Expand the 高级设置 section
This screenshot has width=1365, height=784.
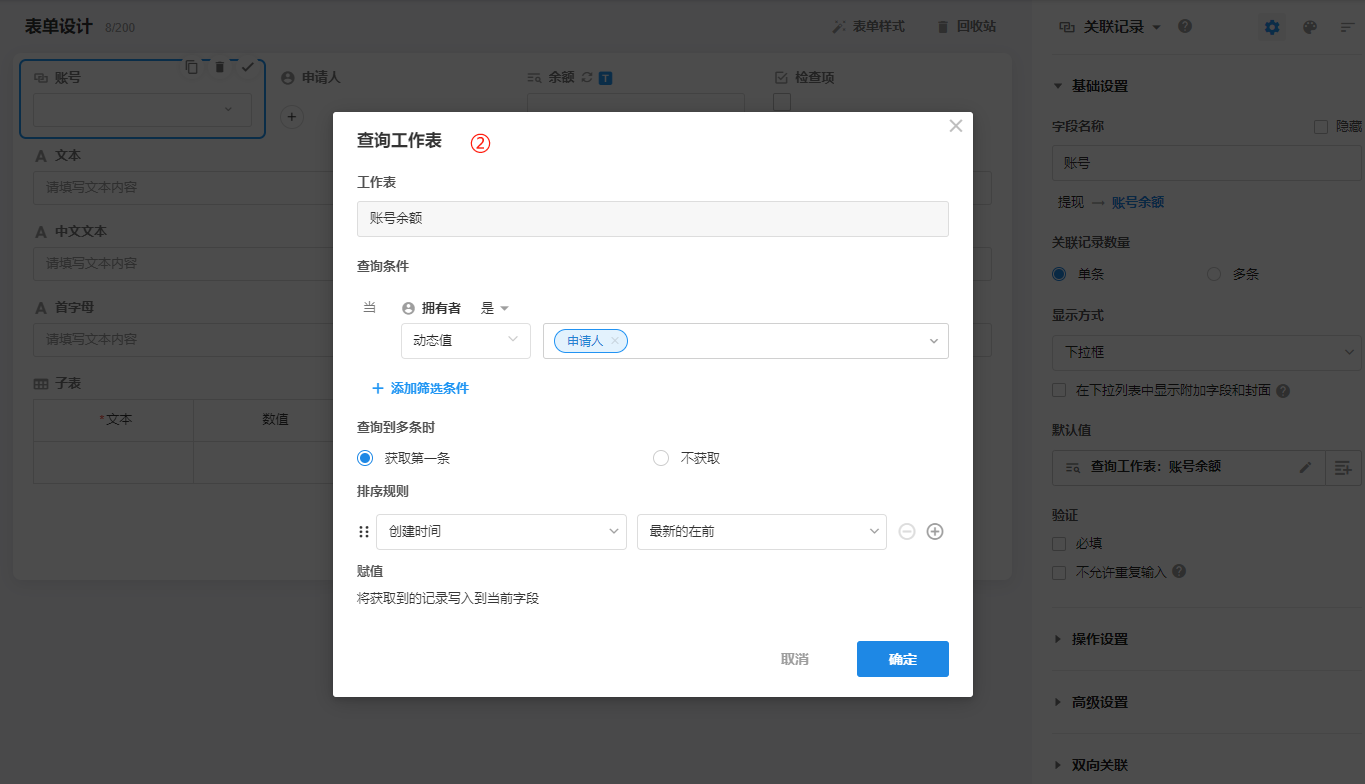[1100, 702]
